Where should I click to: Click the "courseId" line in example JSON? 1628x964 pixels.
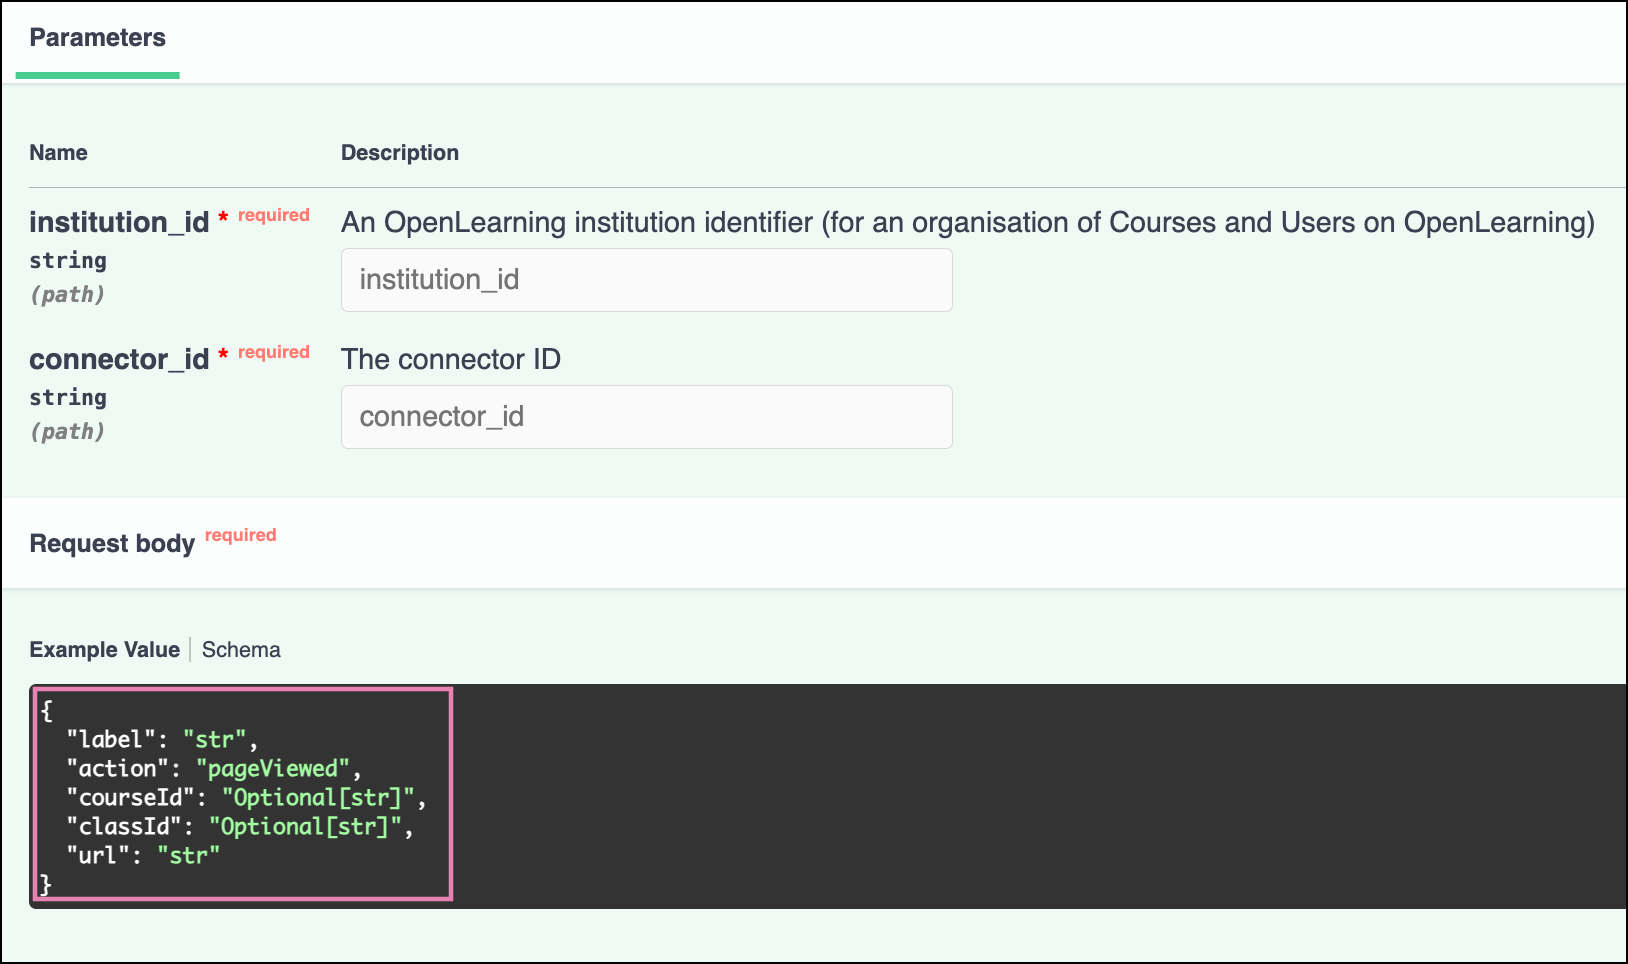click(246, 798)
